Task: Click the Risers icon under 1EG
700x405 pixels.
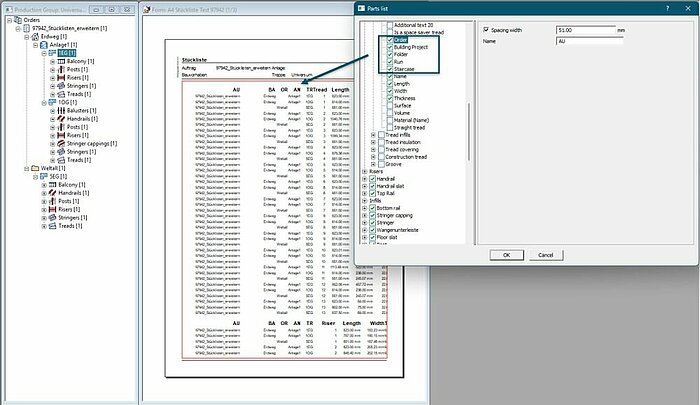Action: (61, 78)
